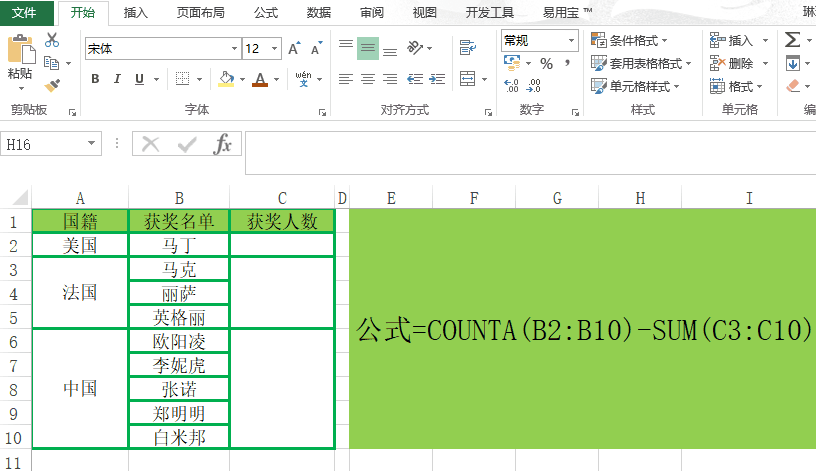Screen dimensions: 816x471
Task: Apply red font color A
Action: tap(260, 79)
